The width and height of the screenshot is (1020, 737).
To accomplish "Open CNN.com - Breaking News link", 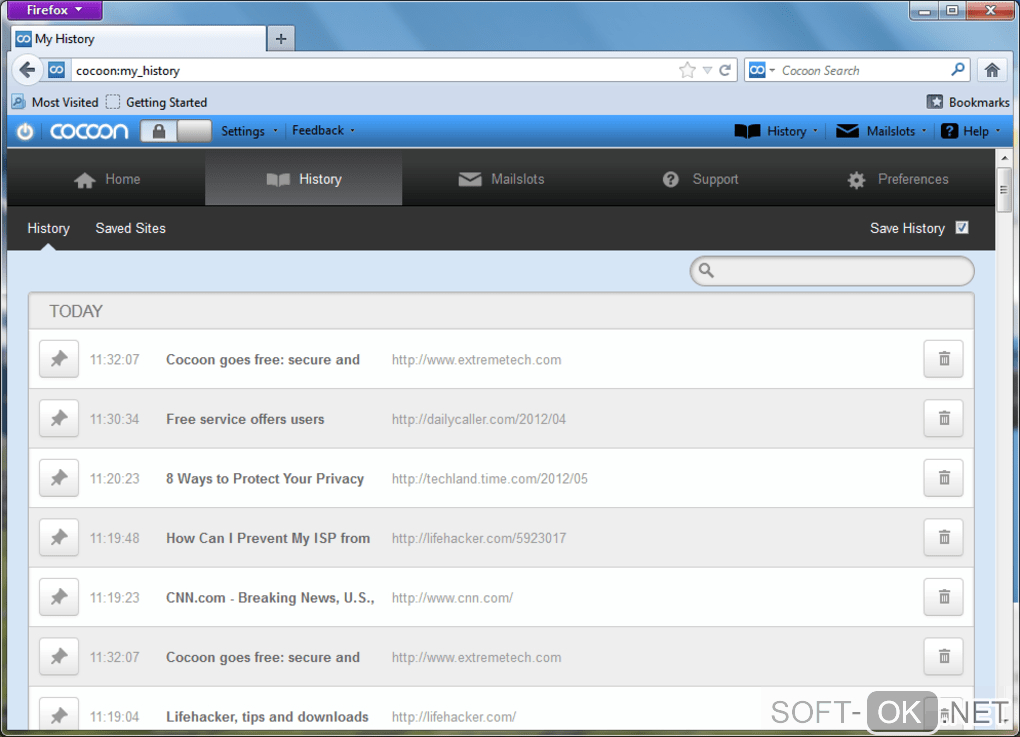I will pyautogui.click(x=270, y=598).
